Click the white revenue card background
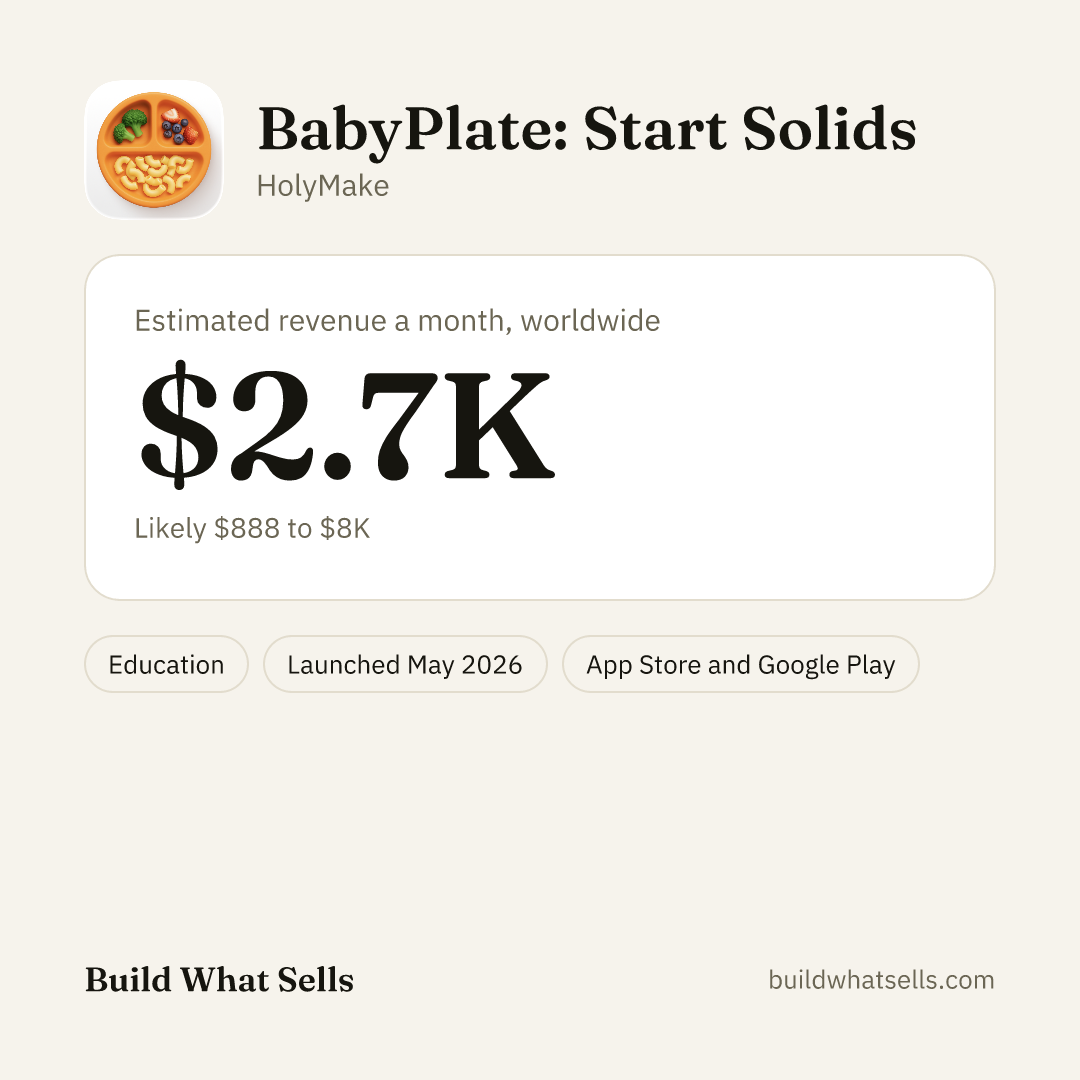Screen dimensions: 1080x1080 click(x=758, y=427)
